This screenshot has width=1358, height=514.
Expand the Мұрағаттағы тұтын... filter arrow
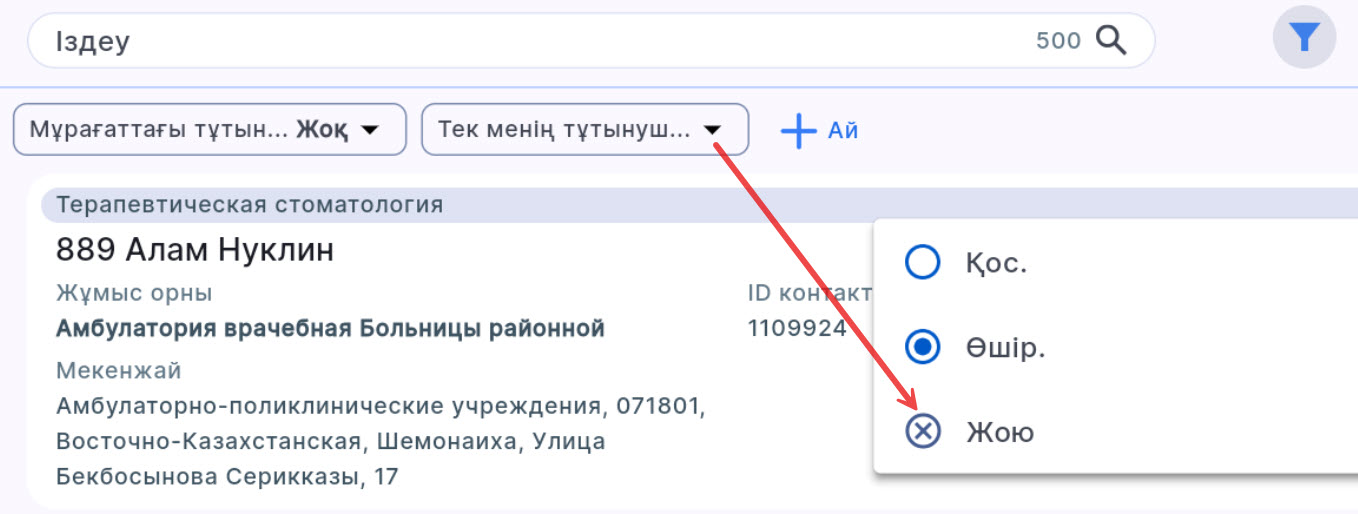369,130
